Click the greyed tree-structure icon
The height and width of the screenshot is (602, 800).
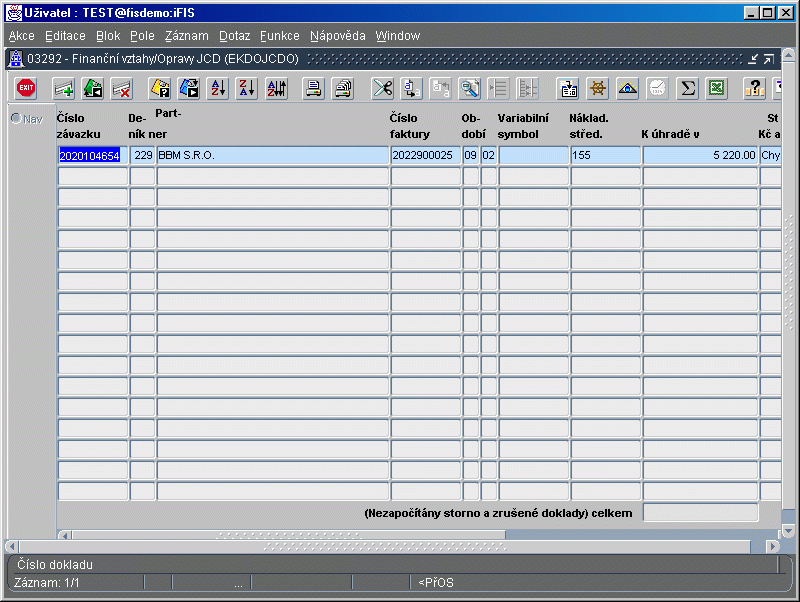[x=528, y=88]
